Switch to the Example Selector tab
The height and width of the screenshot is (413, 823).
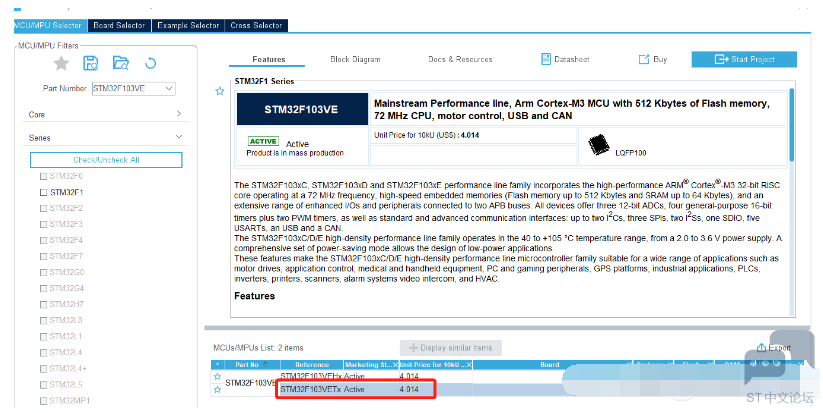tap(188, 25)
